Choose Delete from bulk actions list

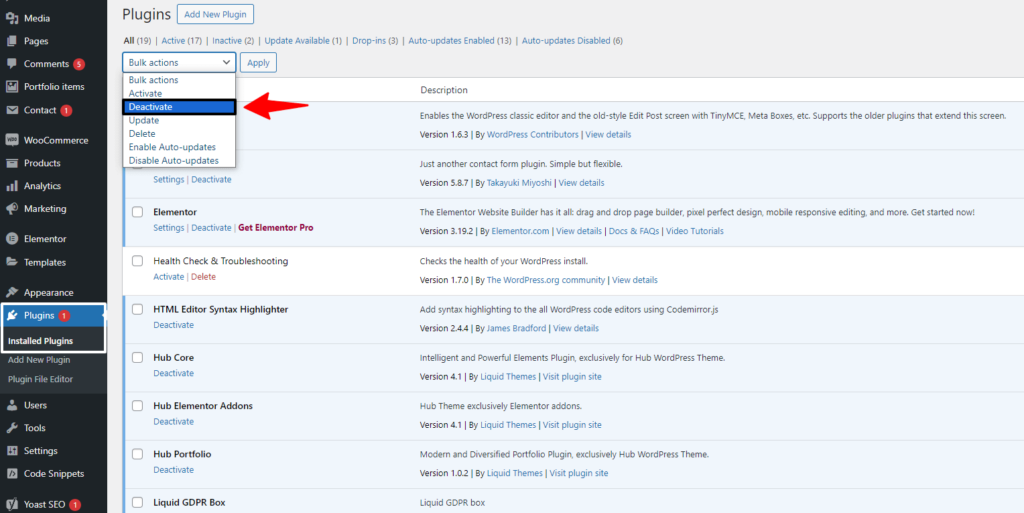click(179, 134)
